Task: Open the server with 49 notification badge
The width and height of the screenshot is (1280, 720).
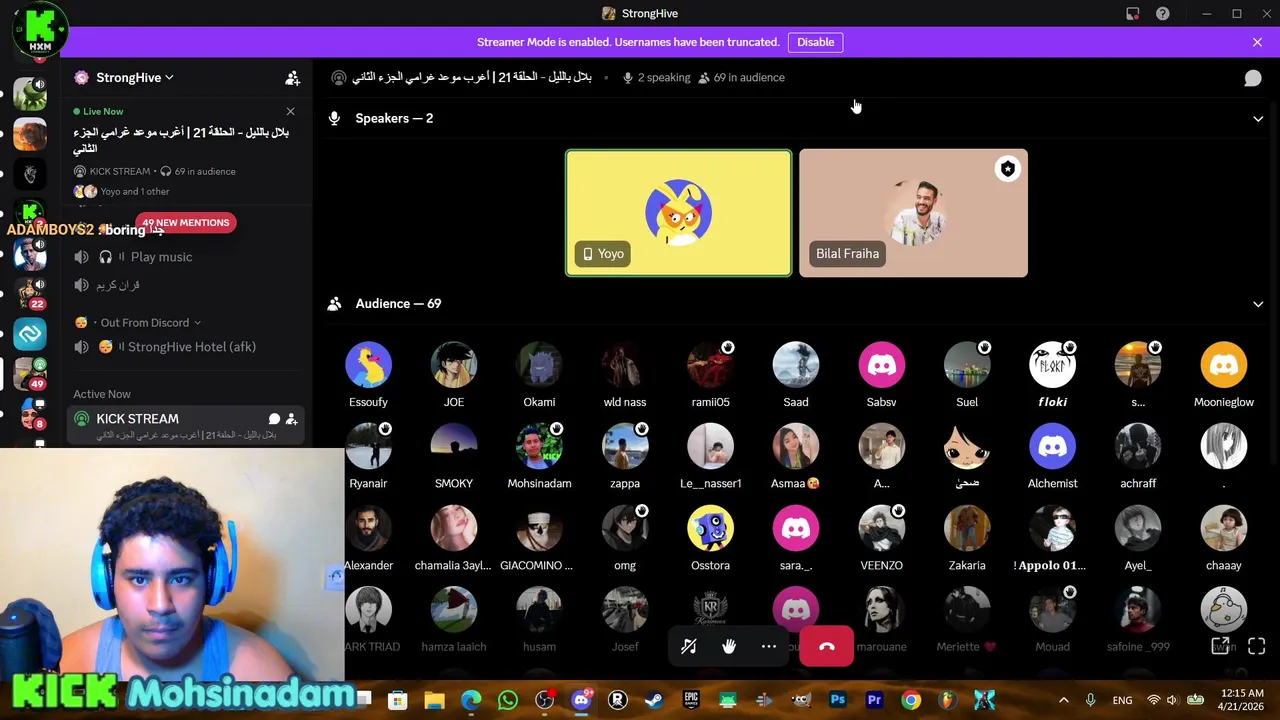Action: point(30,373)
